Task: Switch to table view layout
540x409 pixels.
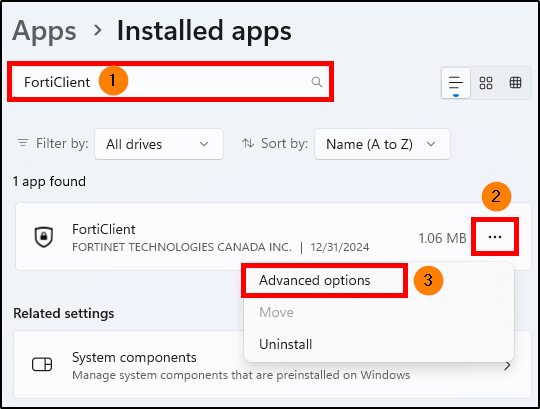Action: pos(515,83)
